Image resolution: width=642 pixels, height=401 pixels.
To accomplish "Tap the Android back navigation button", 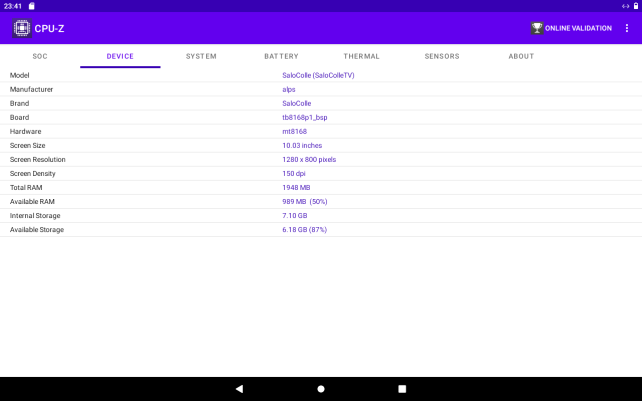I will click(x=240, y=389).
